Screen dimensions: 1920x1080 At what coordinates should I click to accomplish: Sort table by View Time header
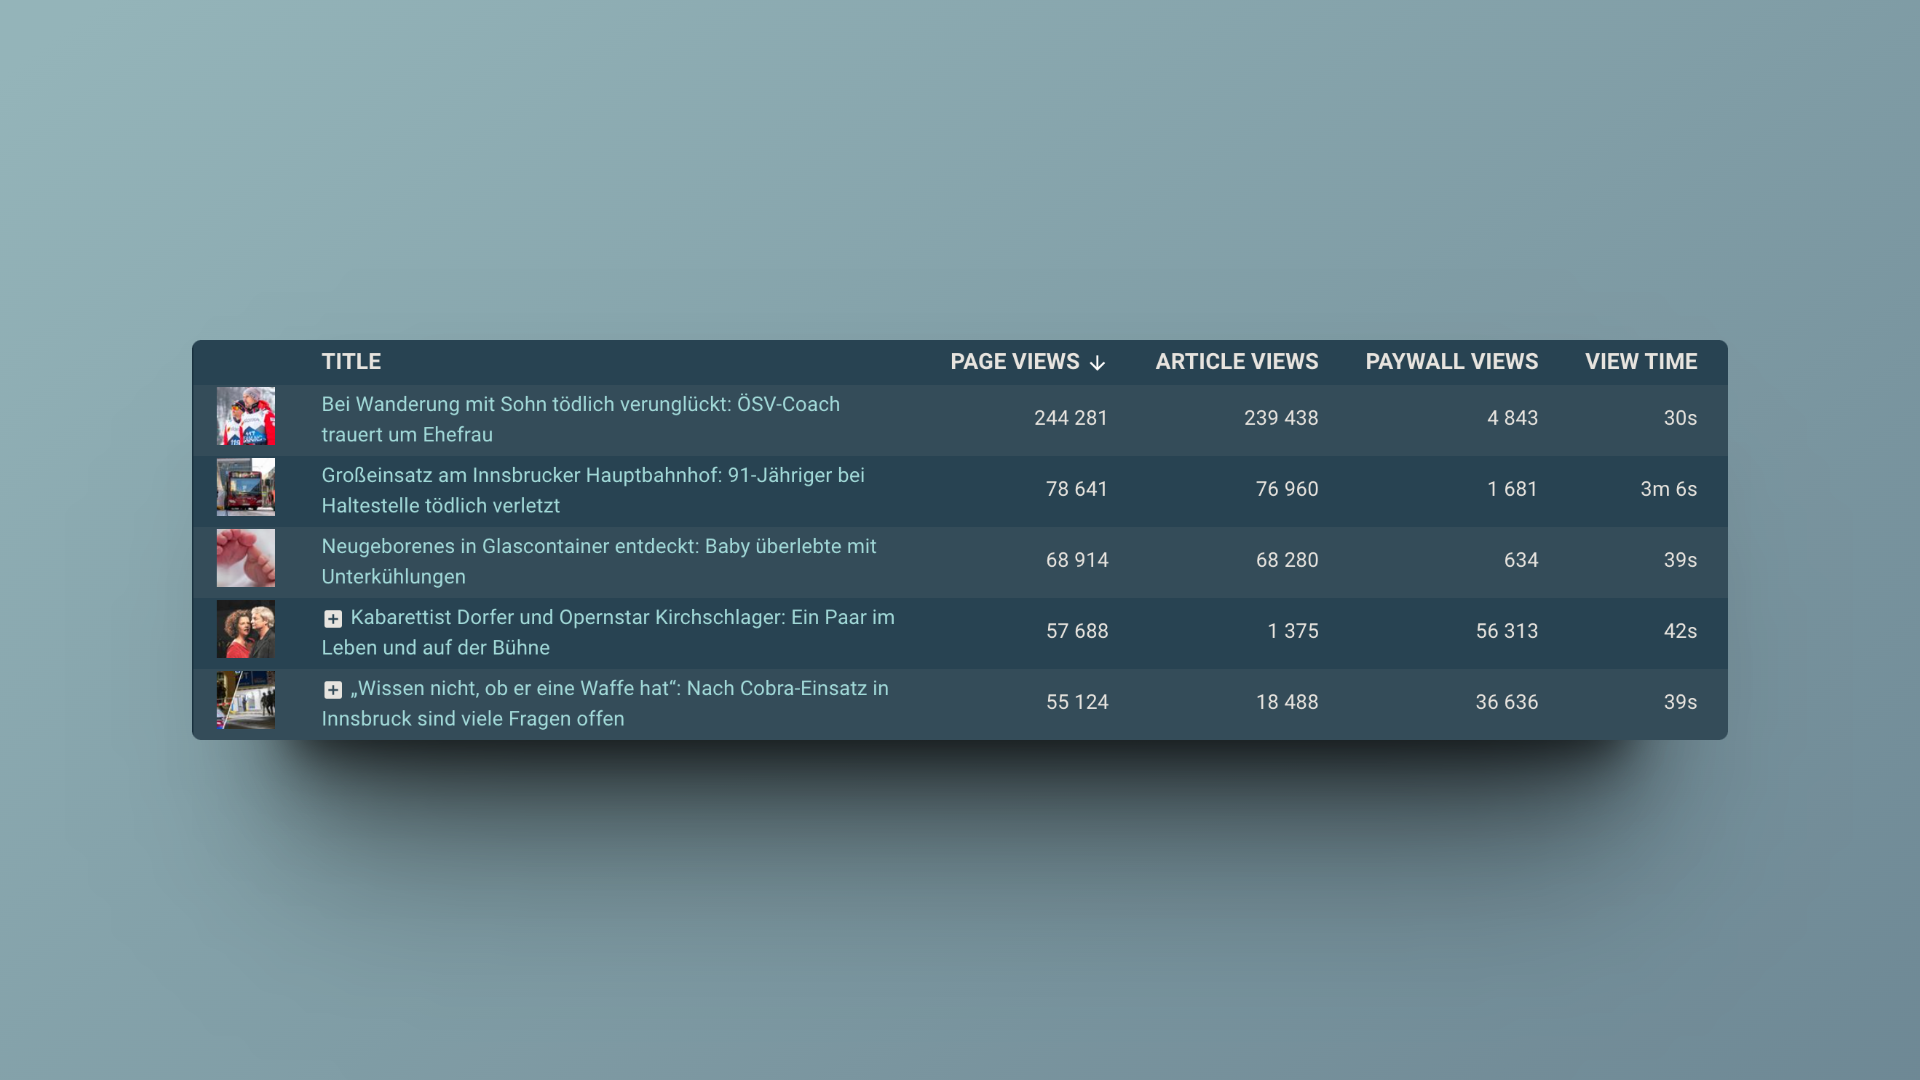1641,362
